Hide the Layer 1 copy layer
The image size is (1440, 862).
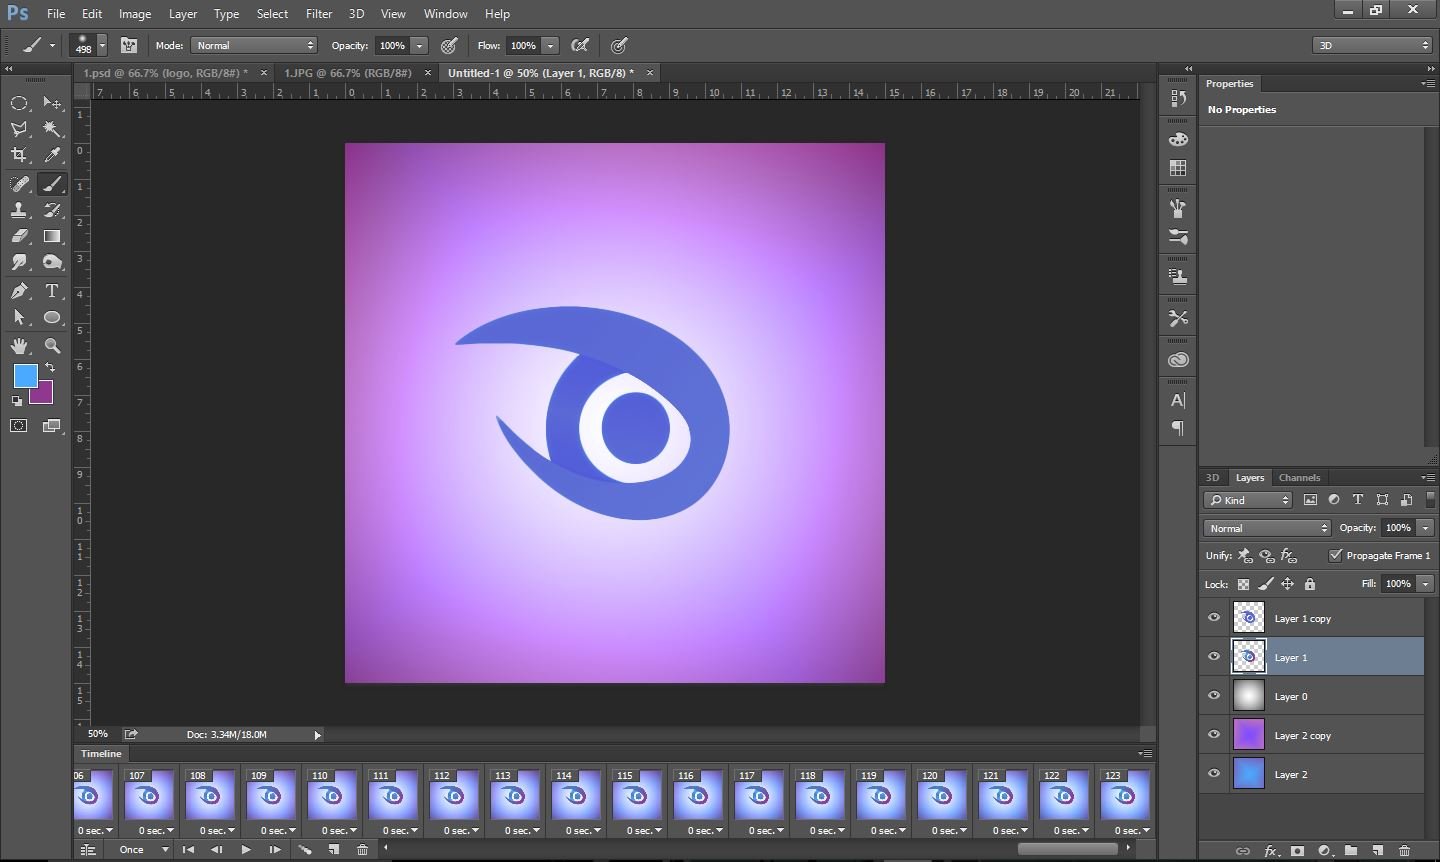1214,618
